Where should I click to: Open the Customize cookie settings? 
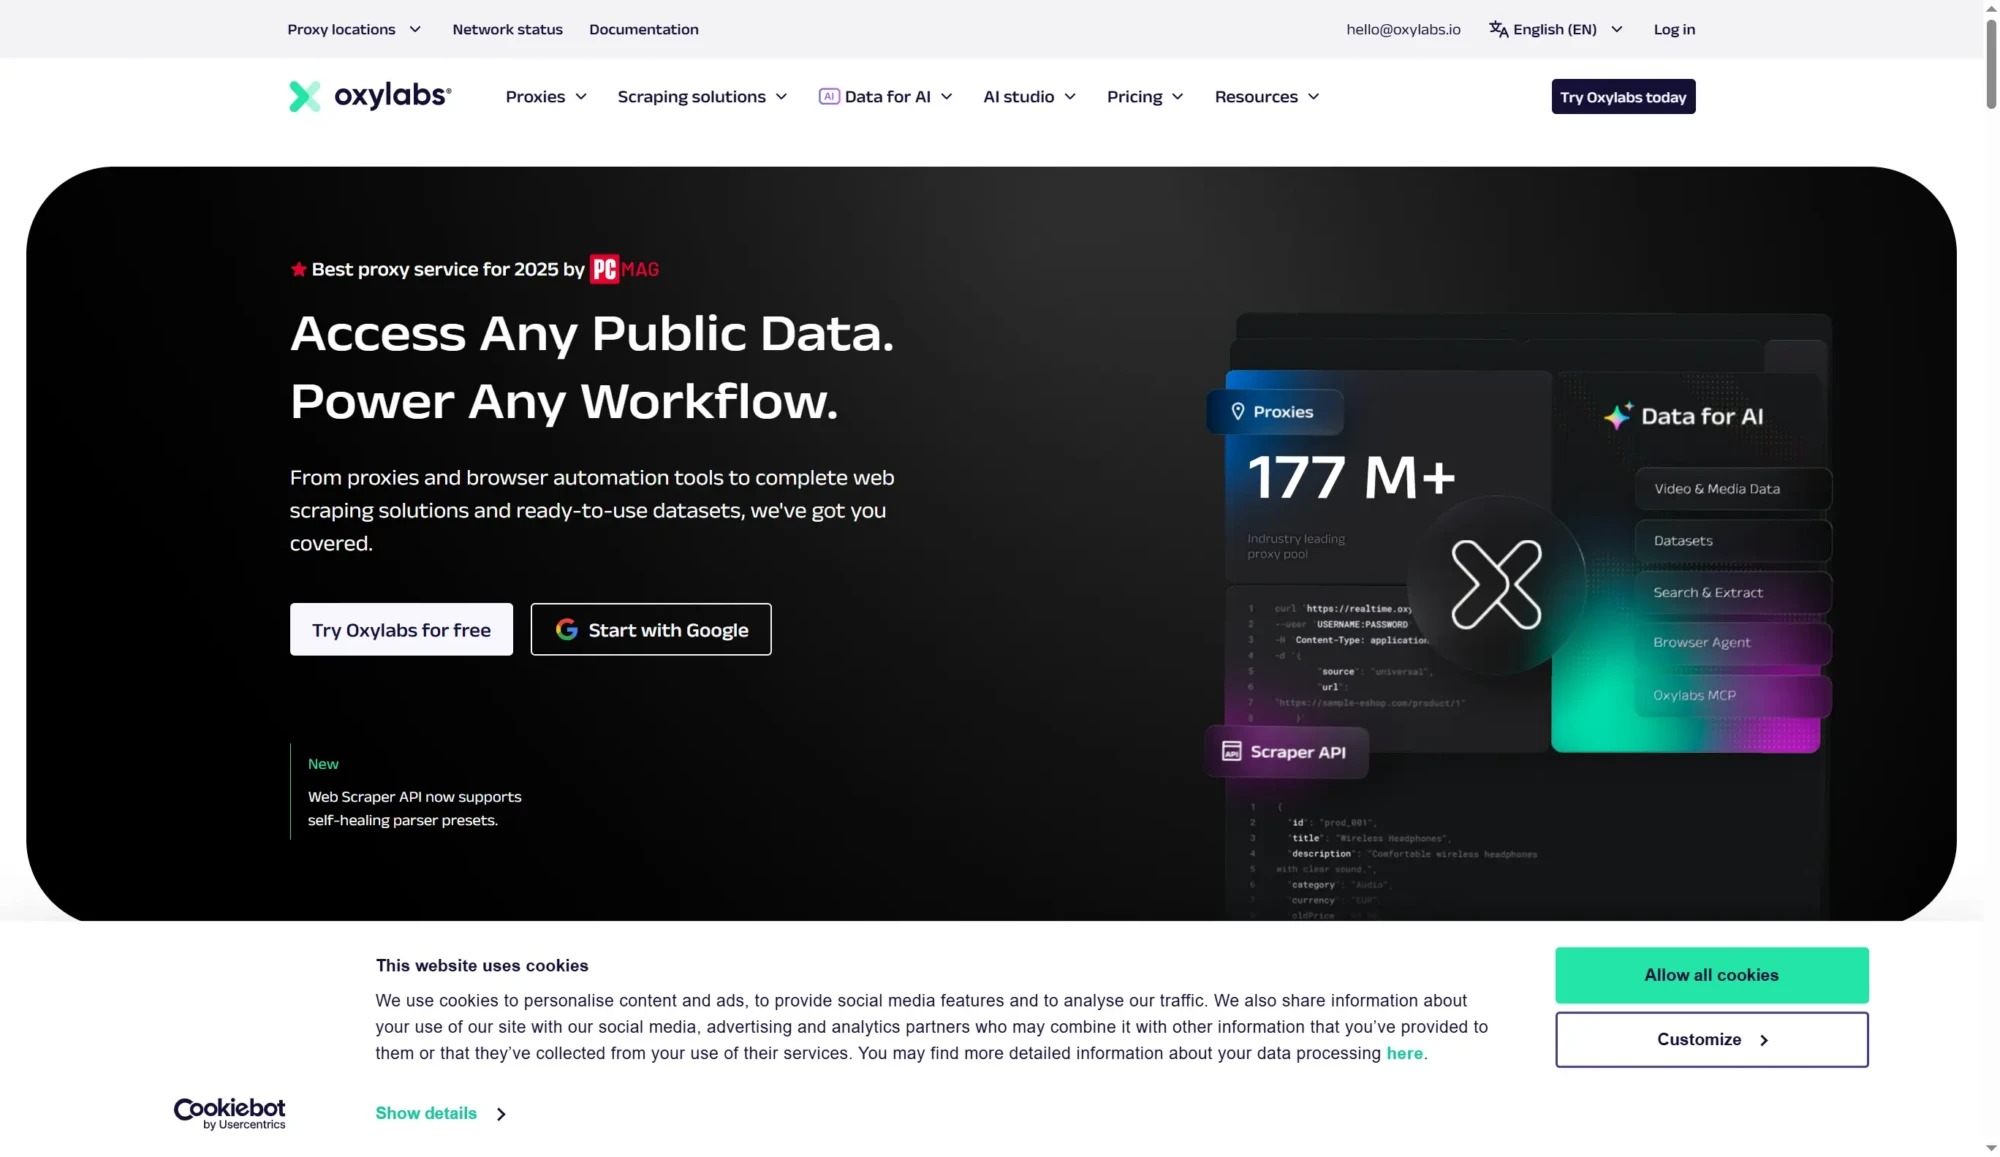click(1711, 1039)
